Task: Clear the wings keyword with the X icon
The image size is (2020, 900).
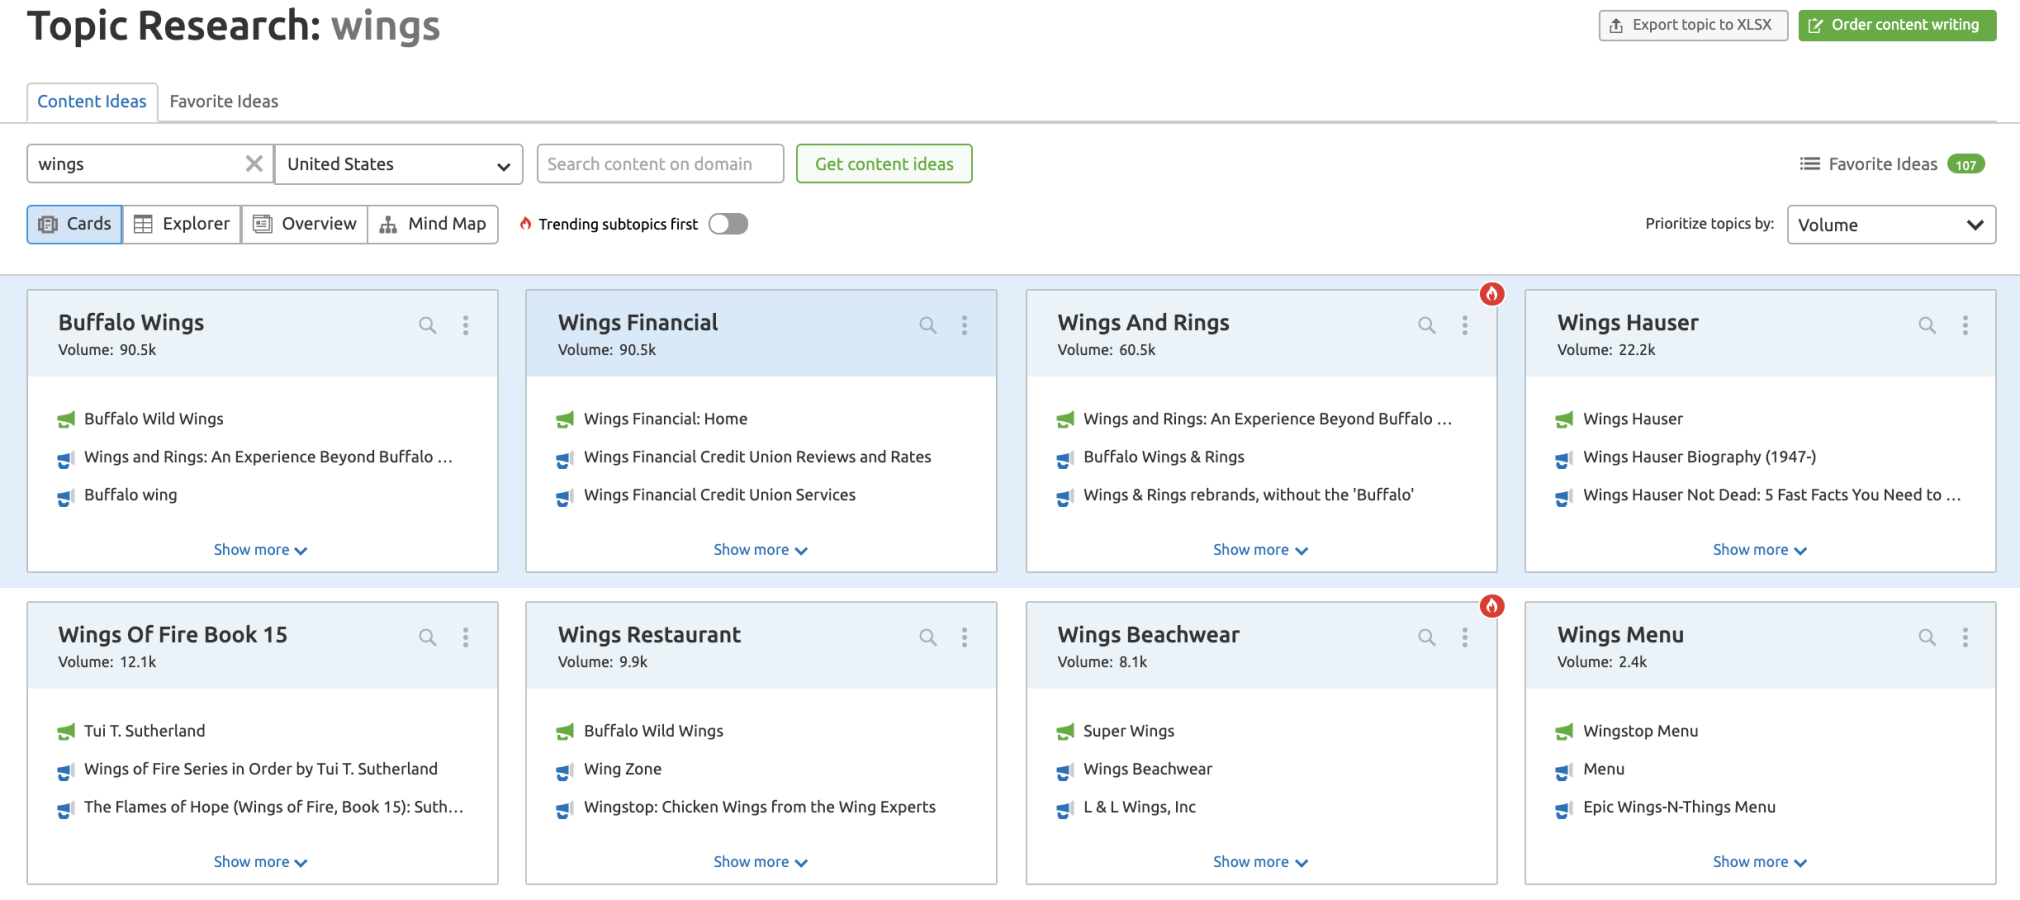Action: point(254,164)
